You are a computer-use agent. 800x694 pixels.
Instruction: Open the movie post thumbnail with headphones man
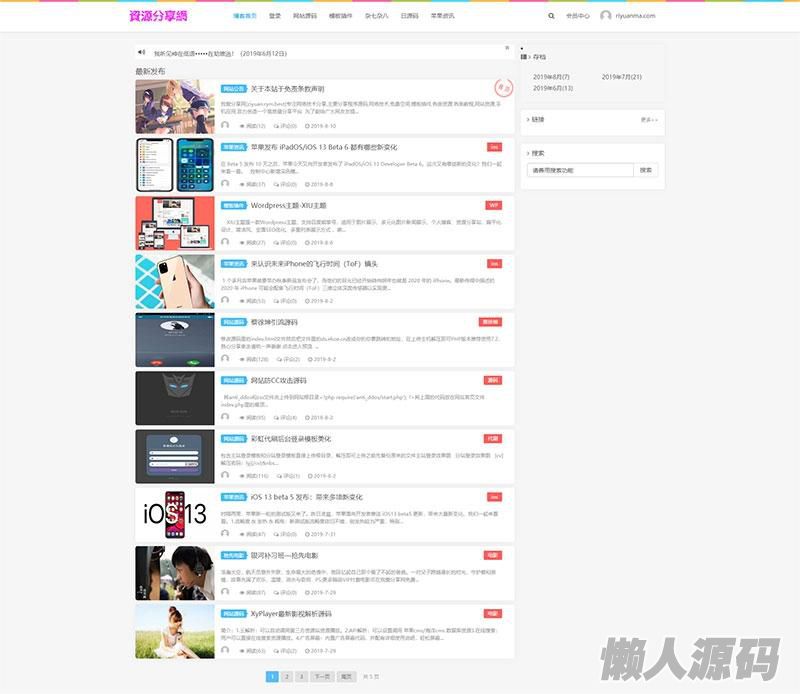tap(175, 573)
